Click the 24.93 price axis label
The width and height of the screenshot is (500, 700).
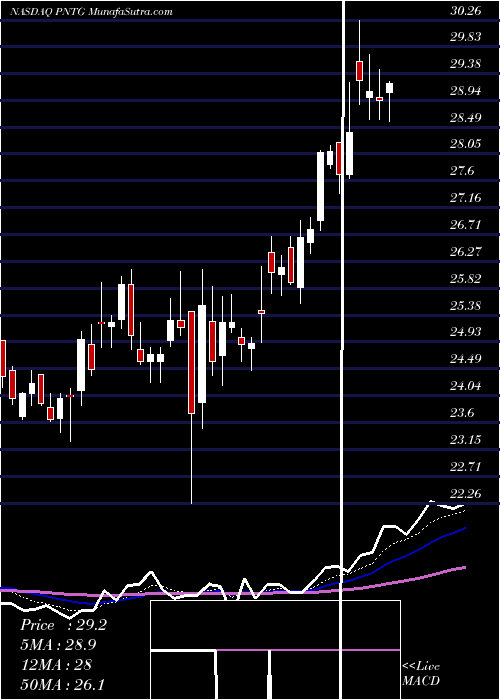(x=466, y=331)
